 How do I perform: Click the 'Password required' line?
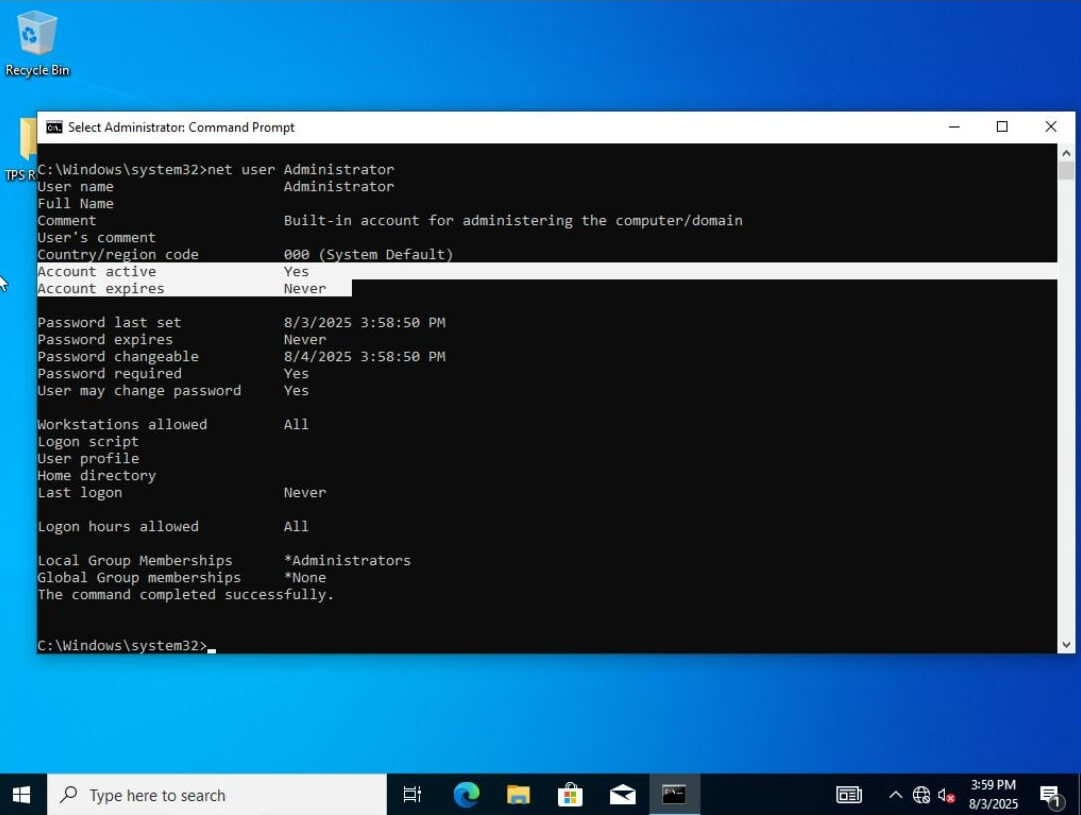[173, 374]
